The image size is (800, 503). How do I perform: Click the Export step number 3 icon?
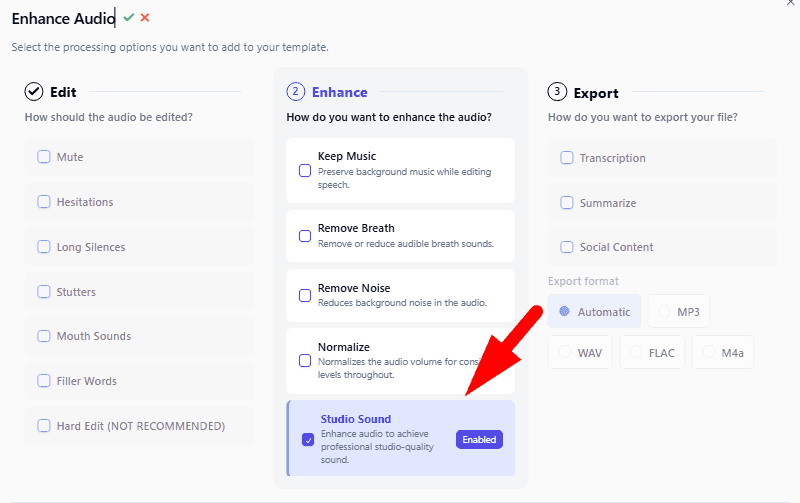(x=557, y=92)
